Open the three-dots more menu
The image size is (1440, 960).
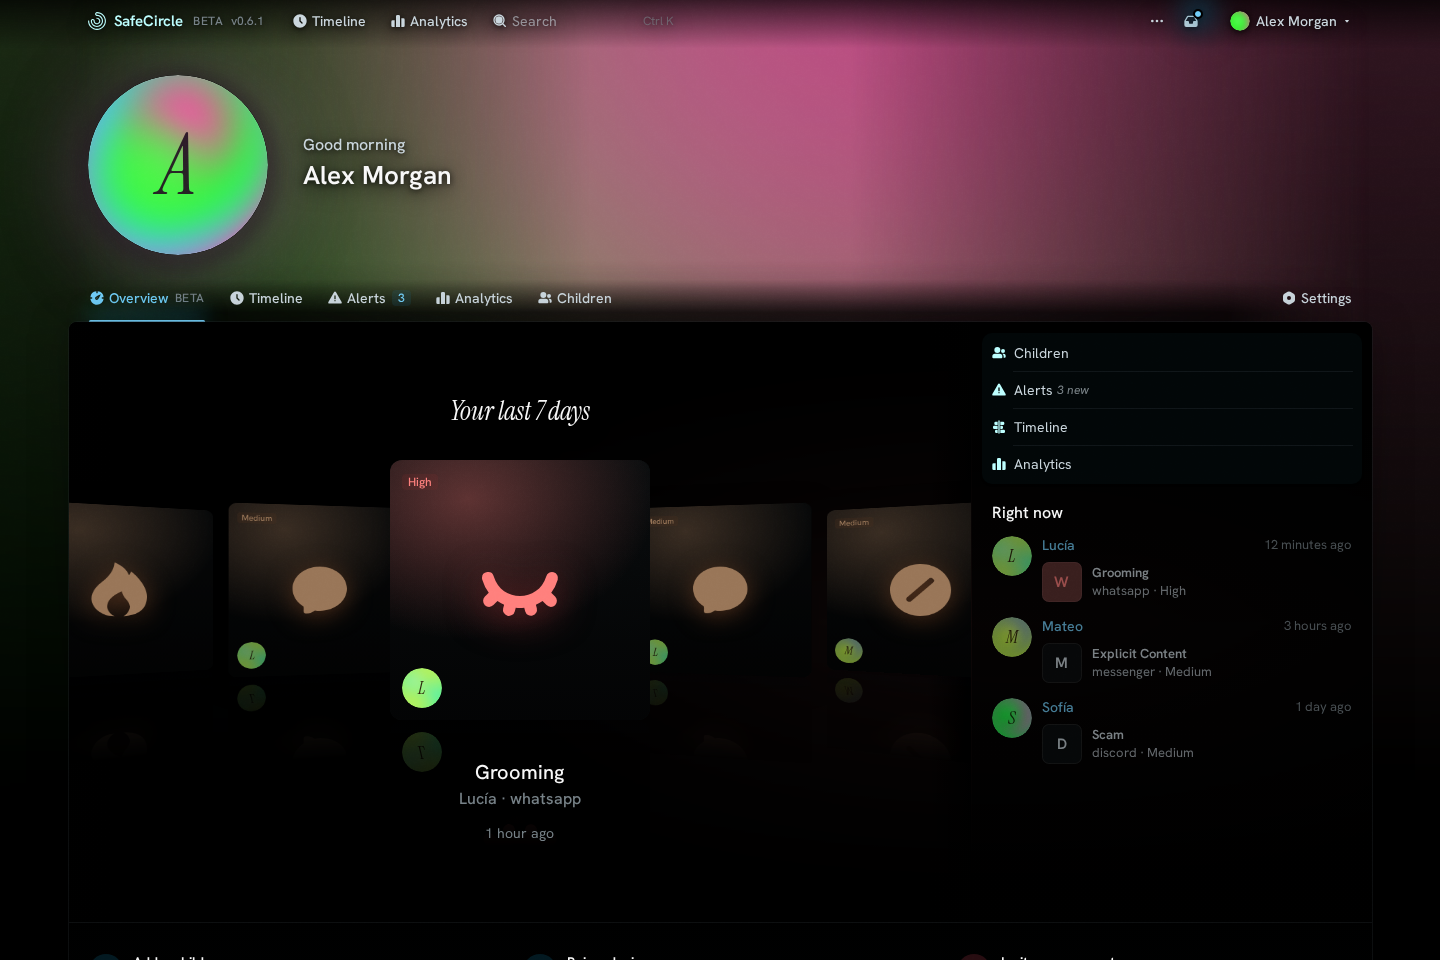1157,21
